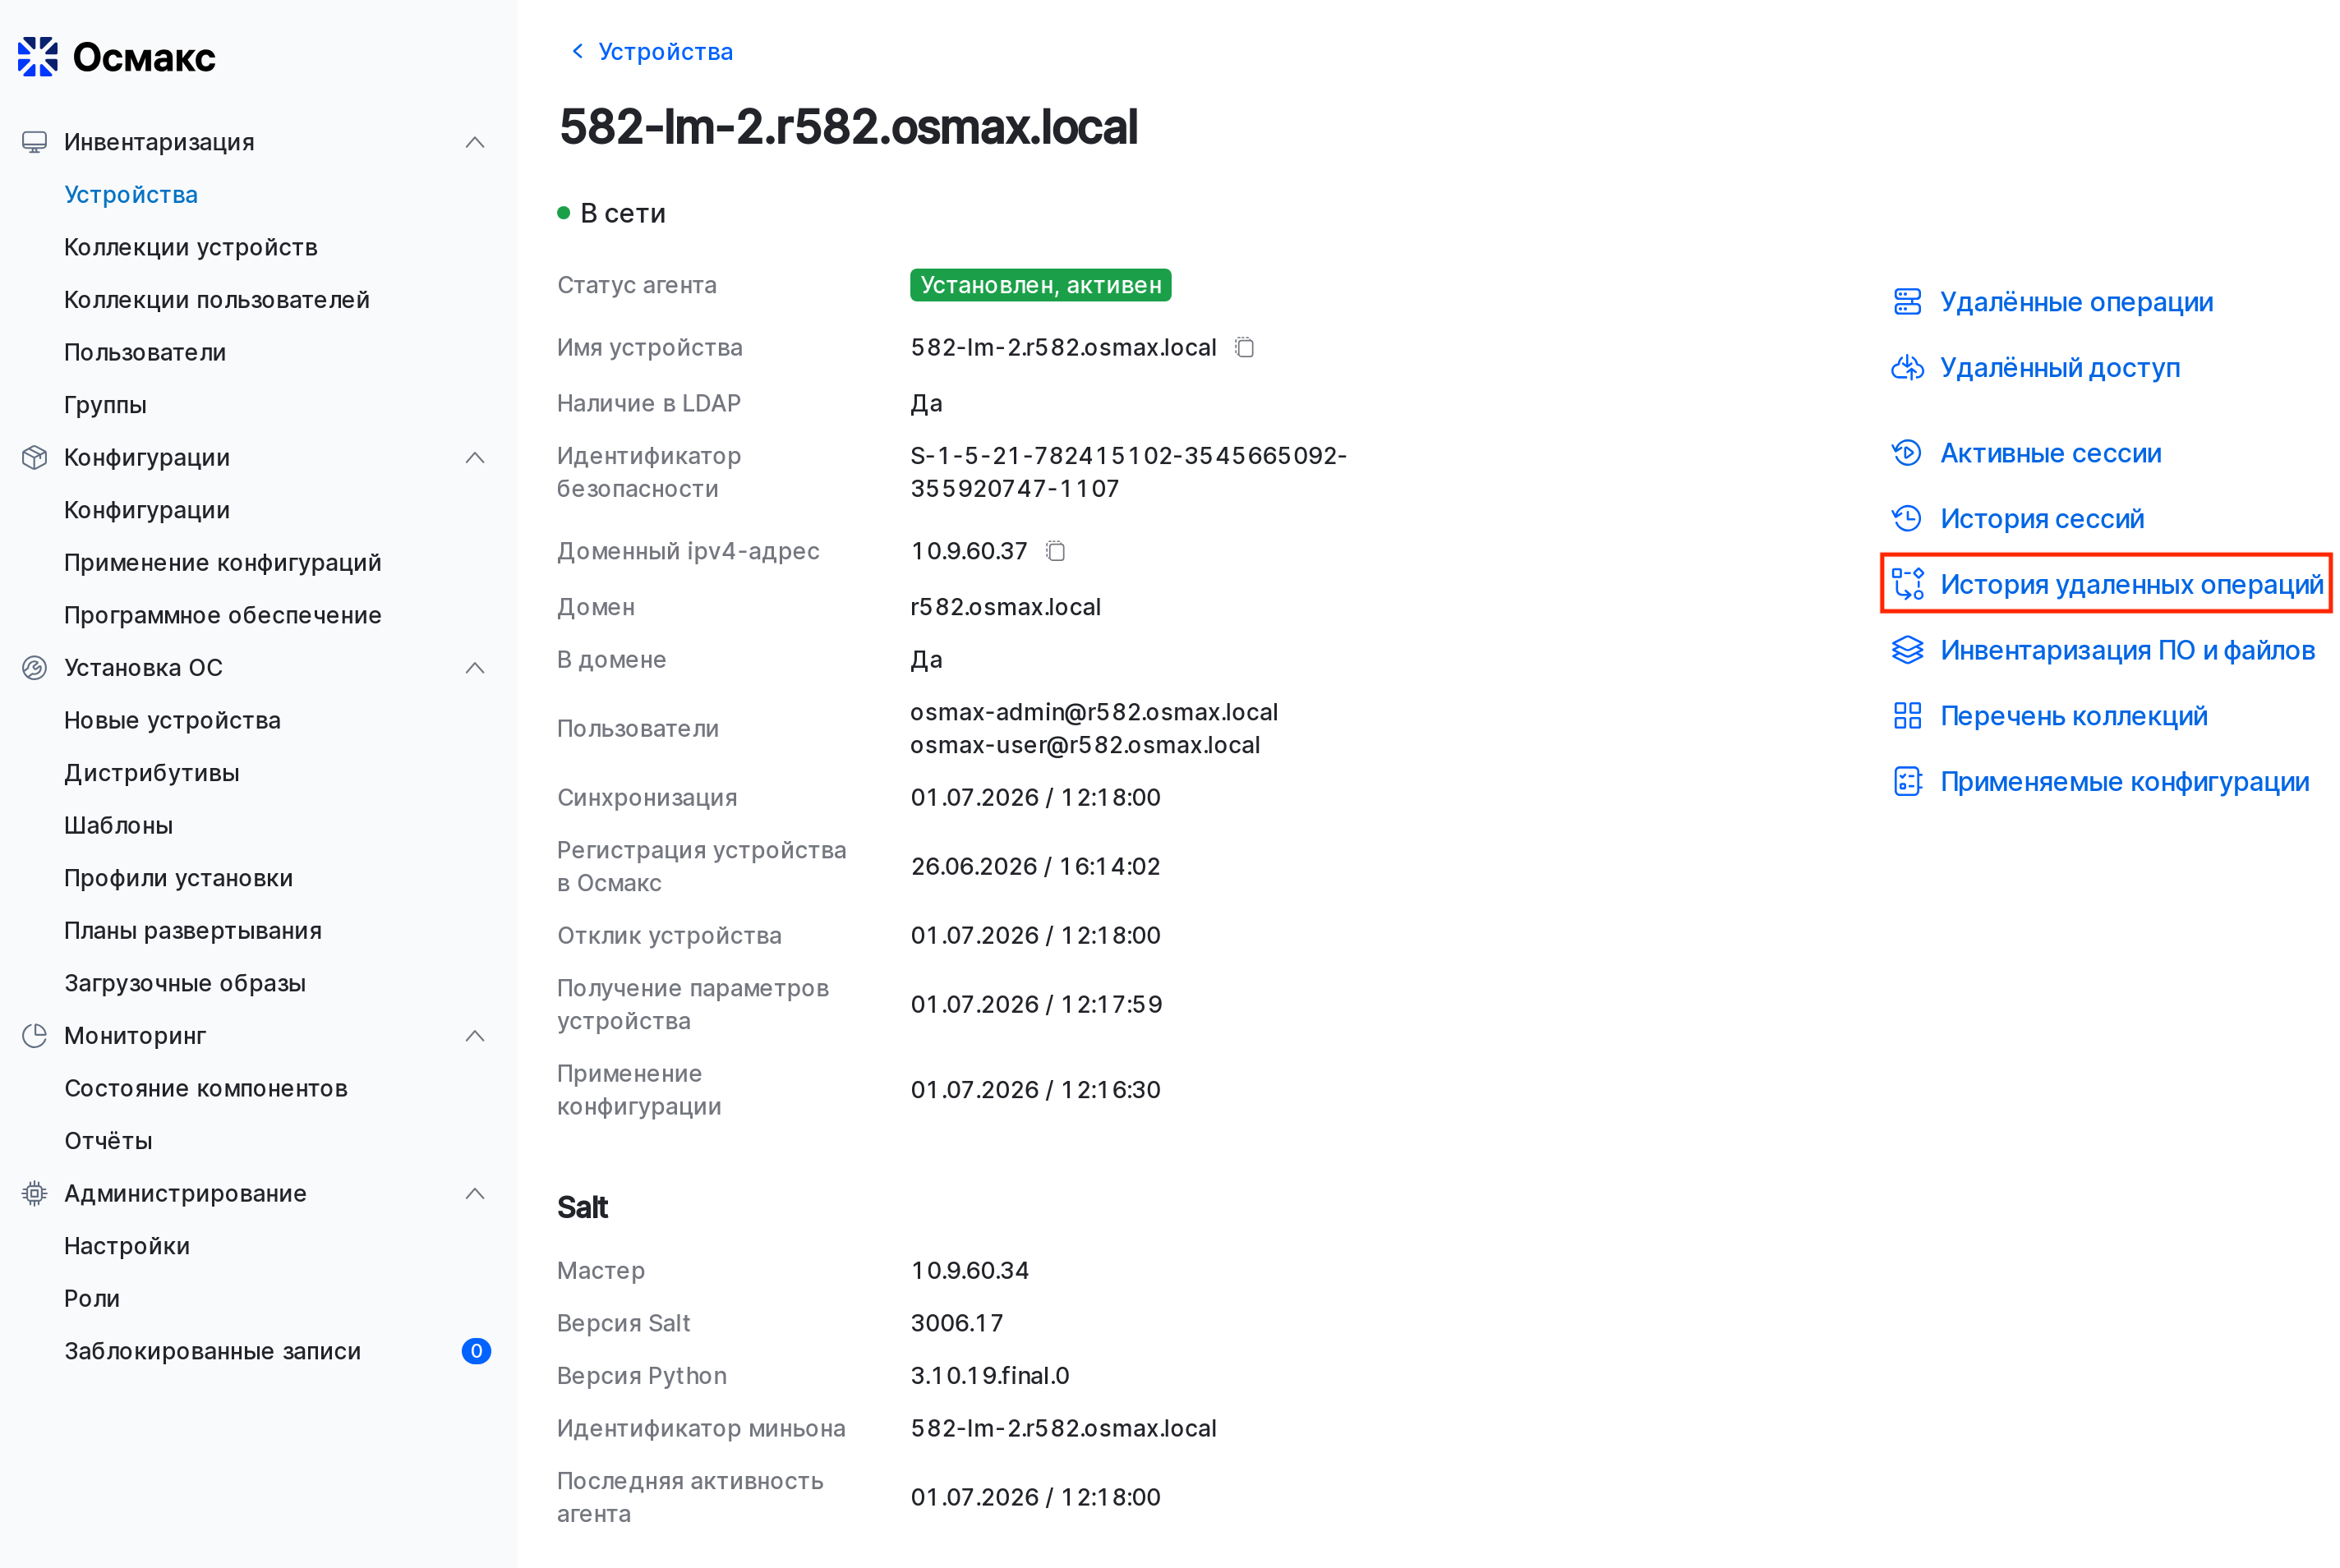Open the Активные сессии link
Viewport: 2340px width, 1568px height.
click(x=2050, y=453)
